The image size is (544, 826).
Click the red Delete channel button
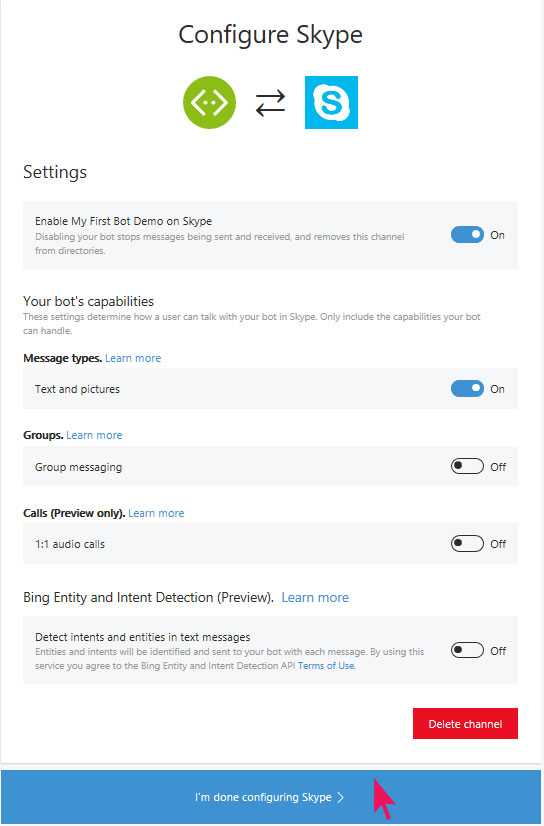coord(466,724)
